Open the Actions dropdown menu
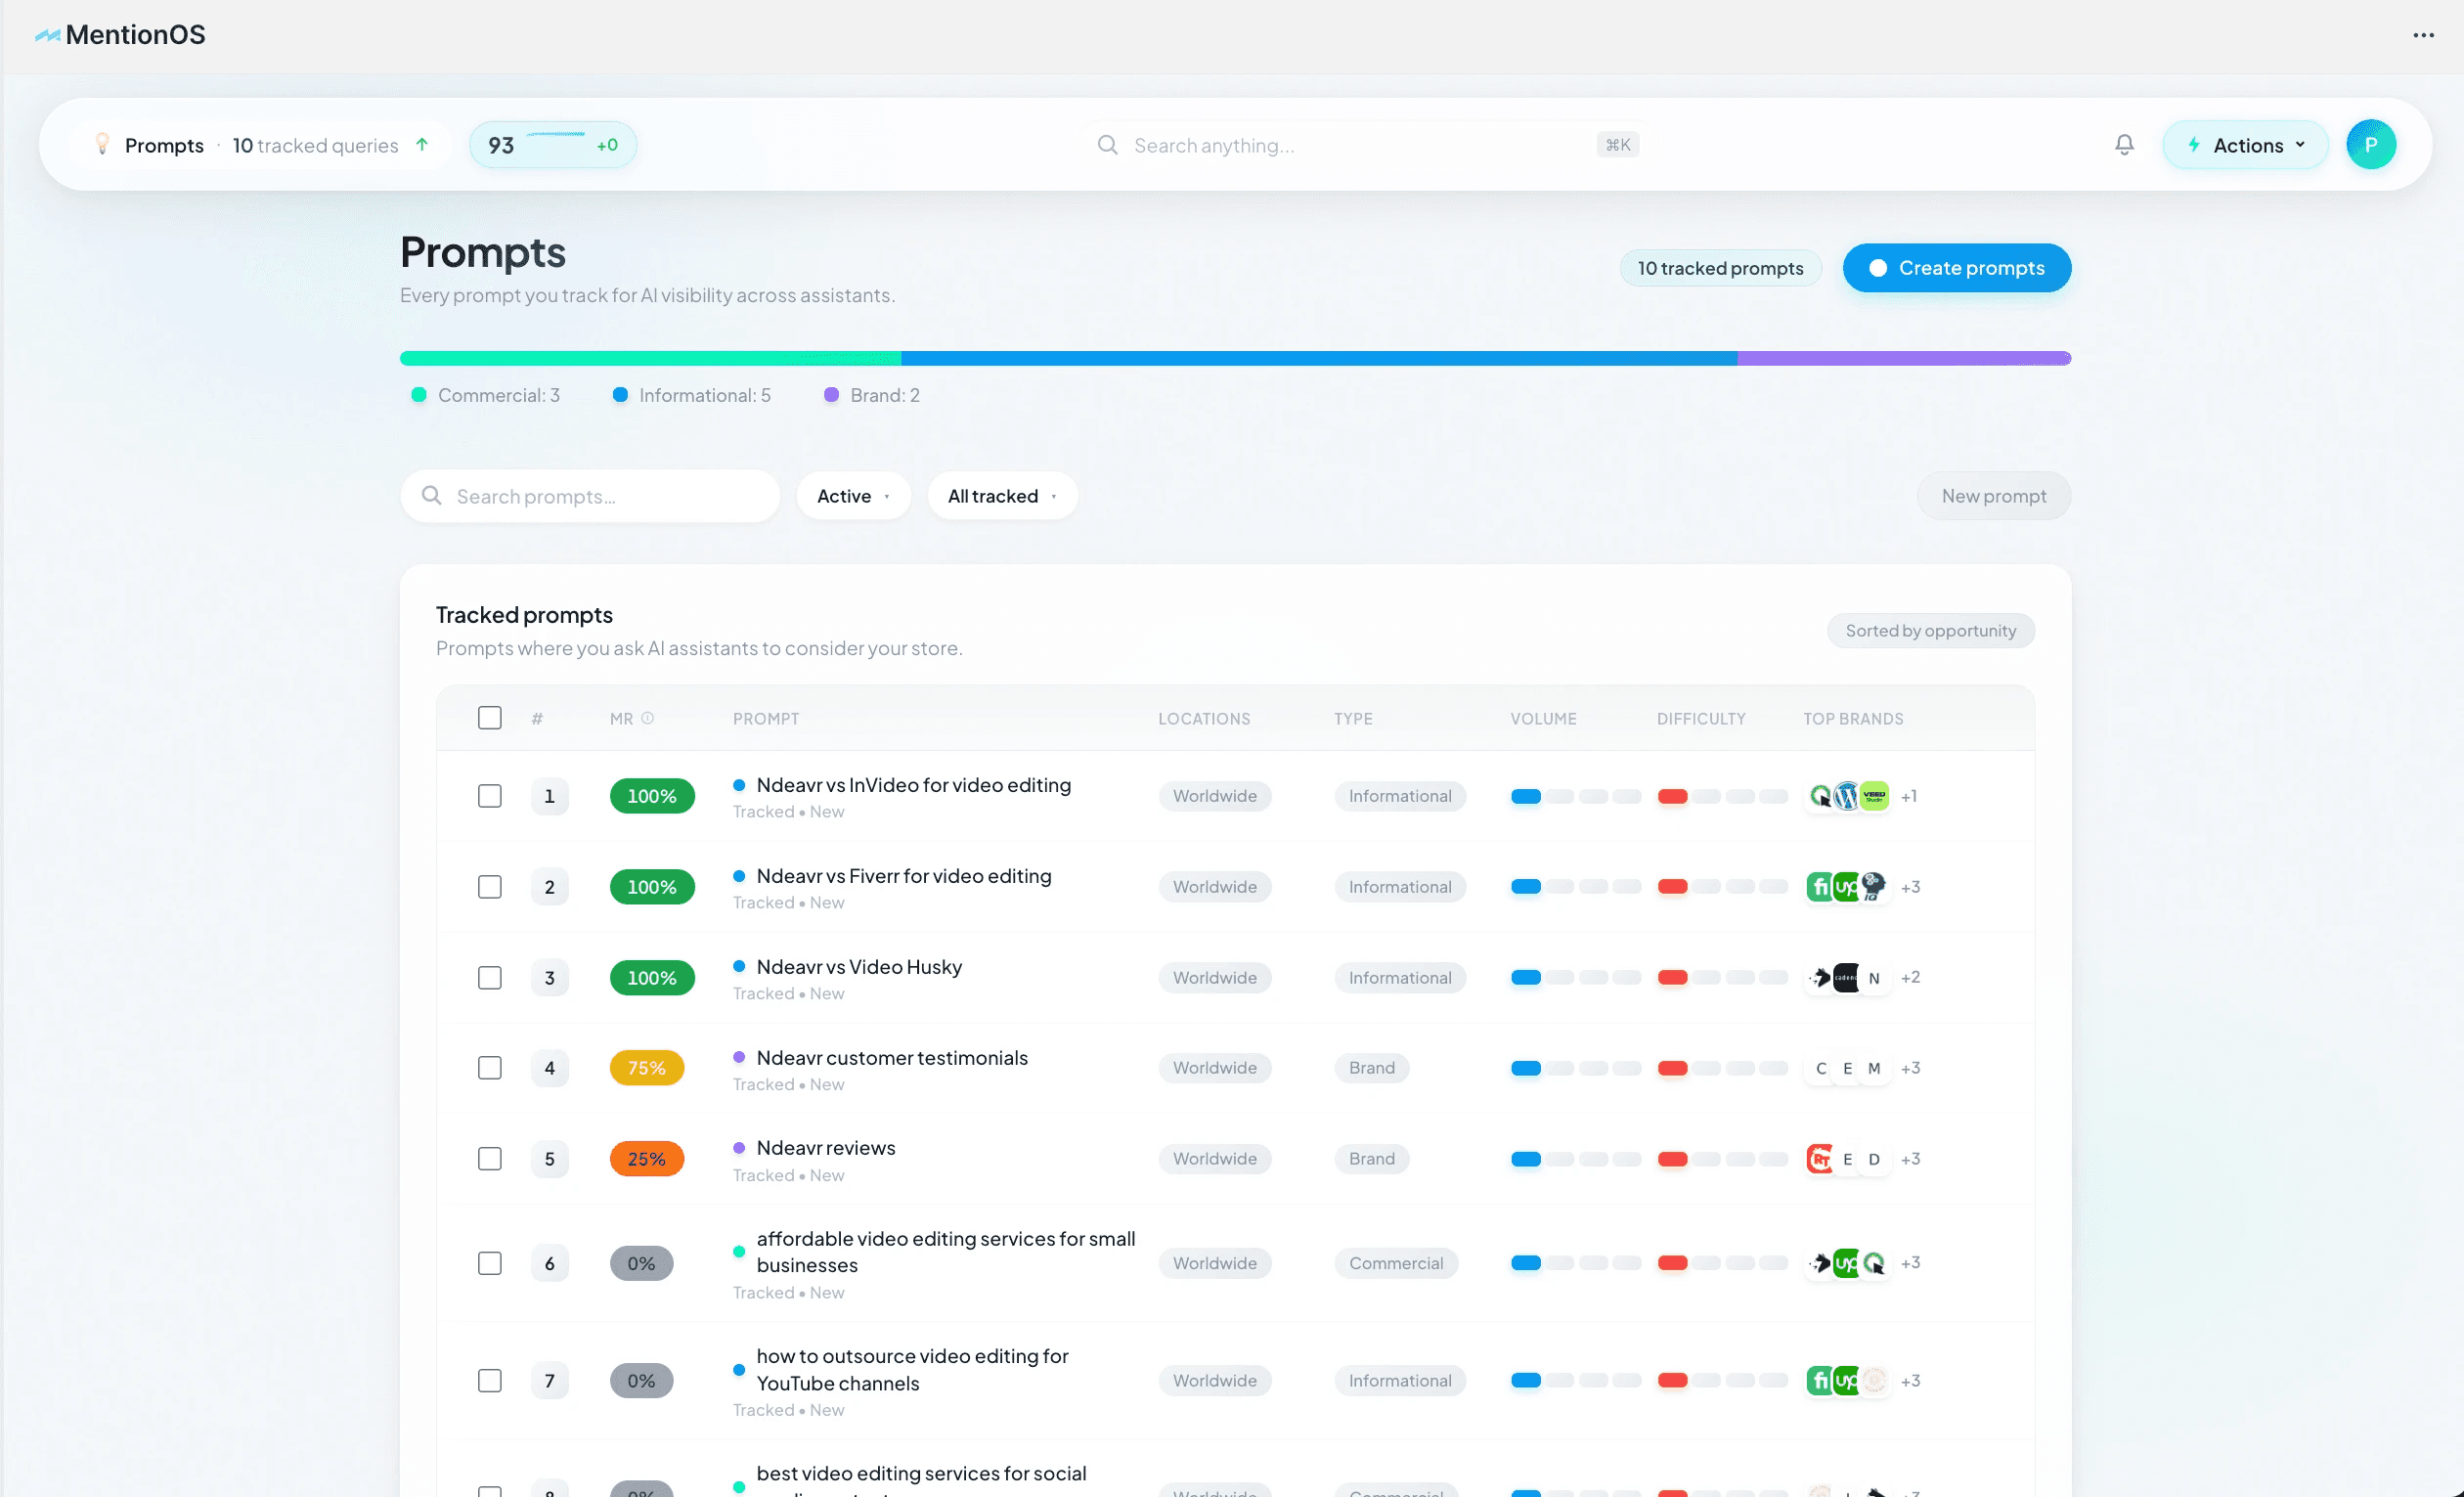2464x1497 pixels. pos(2246,145)
